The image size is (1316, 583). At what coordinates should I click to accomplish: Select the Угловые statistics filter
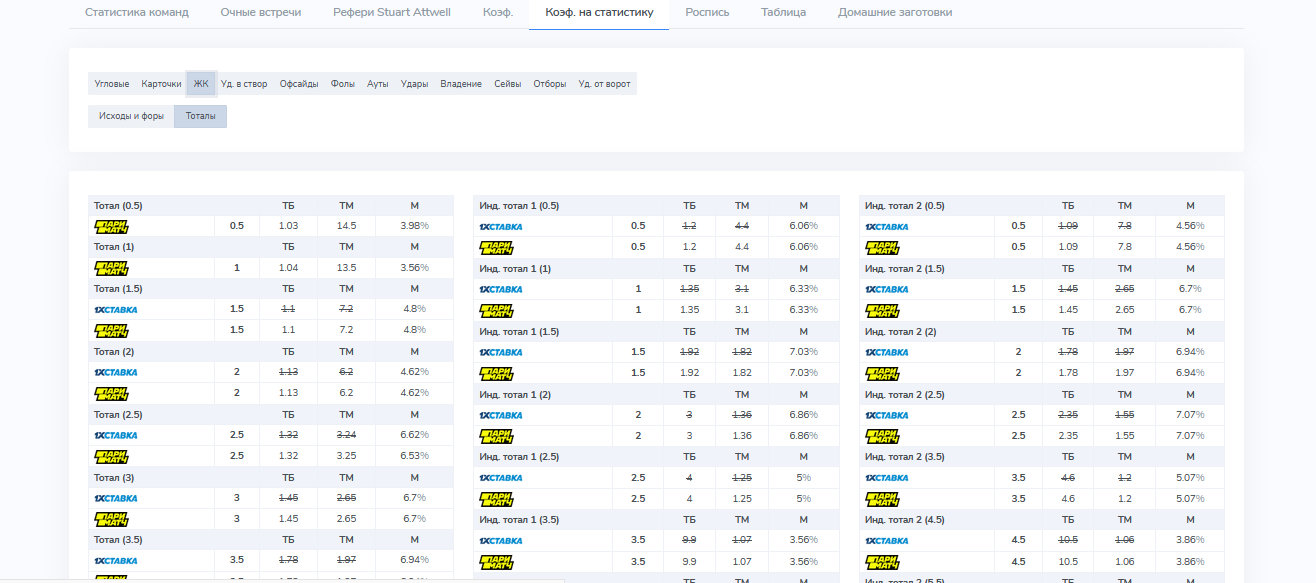[111, 84]
